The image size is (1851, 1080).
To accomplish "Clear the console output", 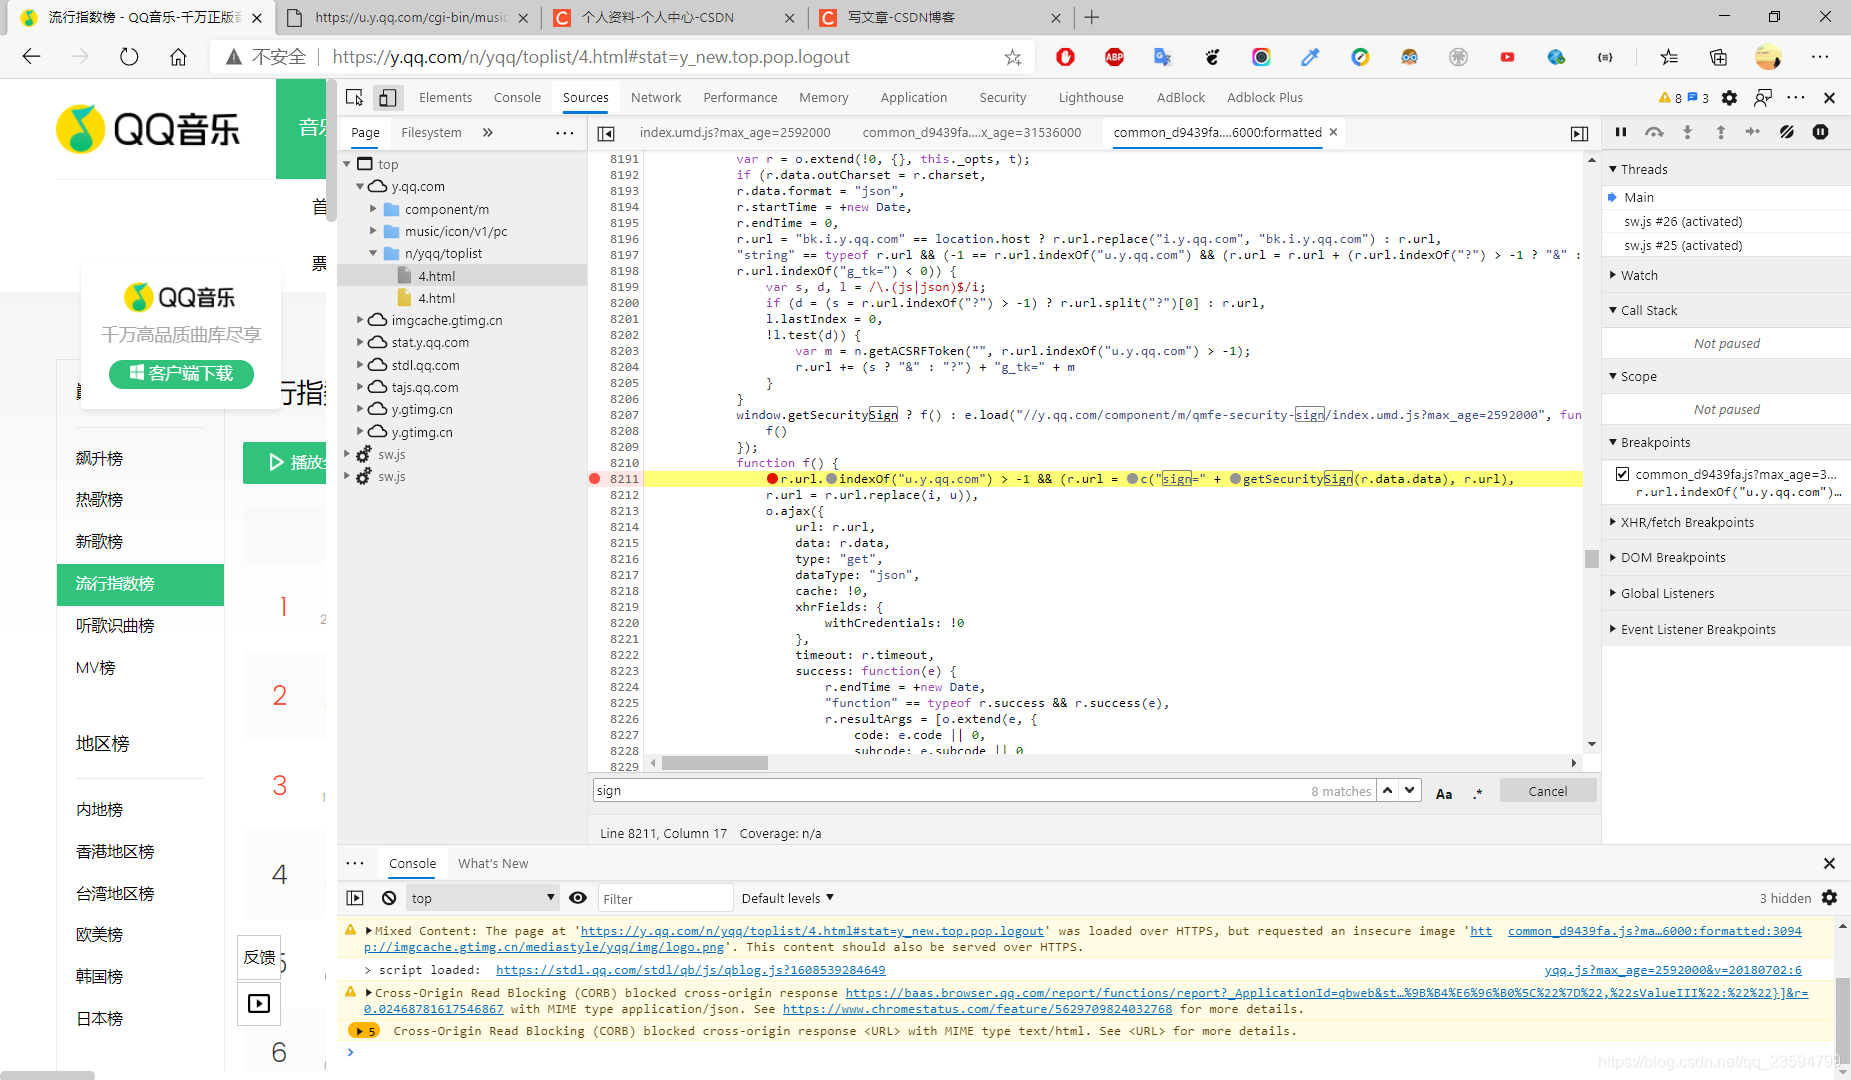I will [x=389, y=898].
